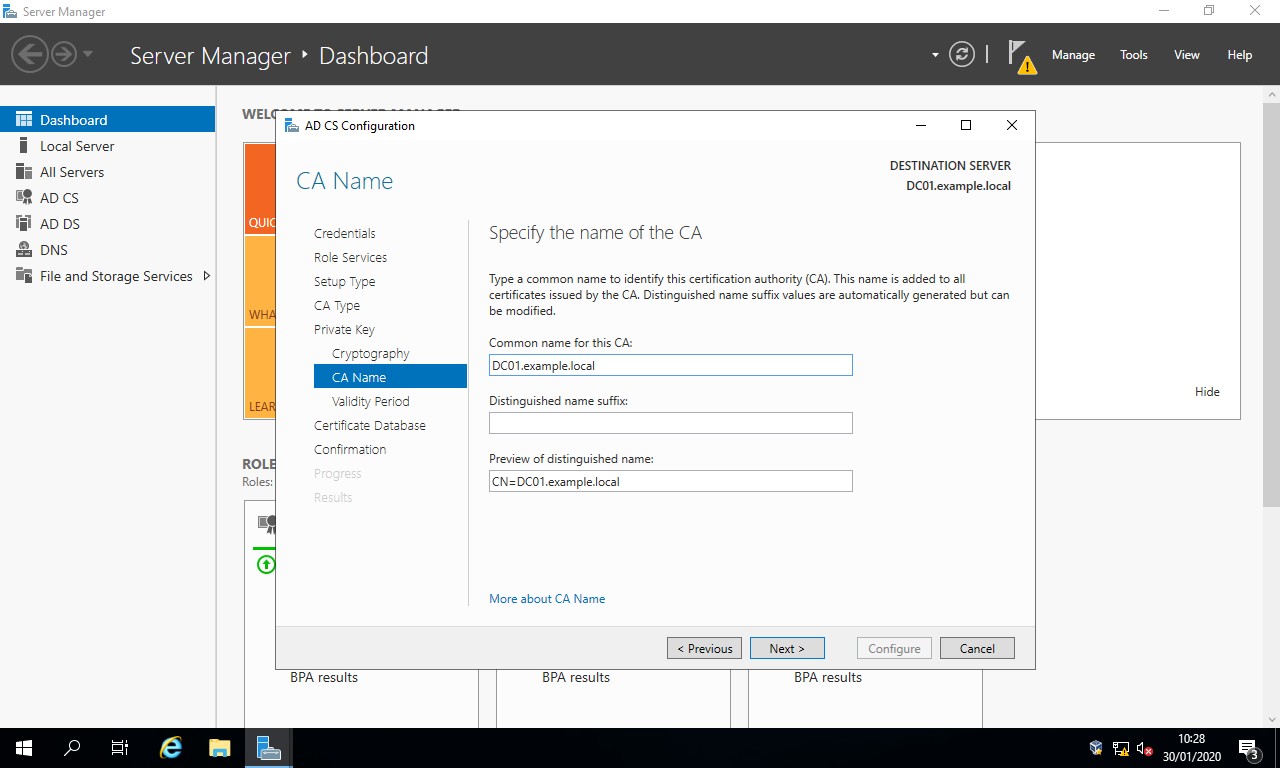
Task: Open the dropdown arrow beside Refresh
Action: [935, 55]
